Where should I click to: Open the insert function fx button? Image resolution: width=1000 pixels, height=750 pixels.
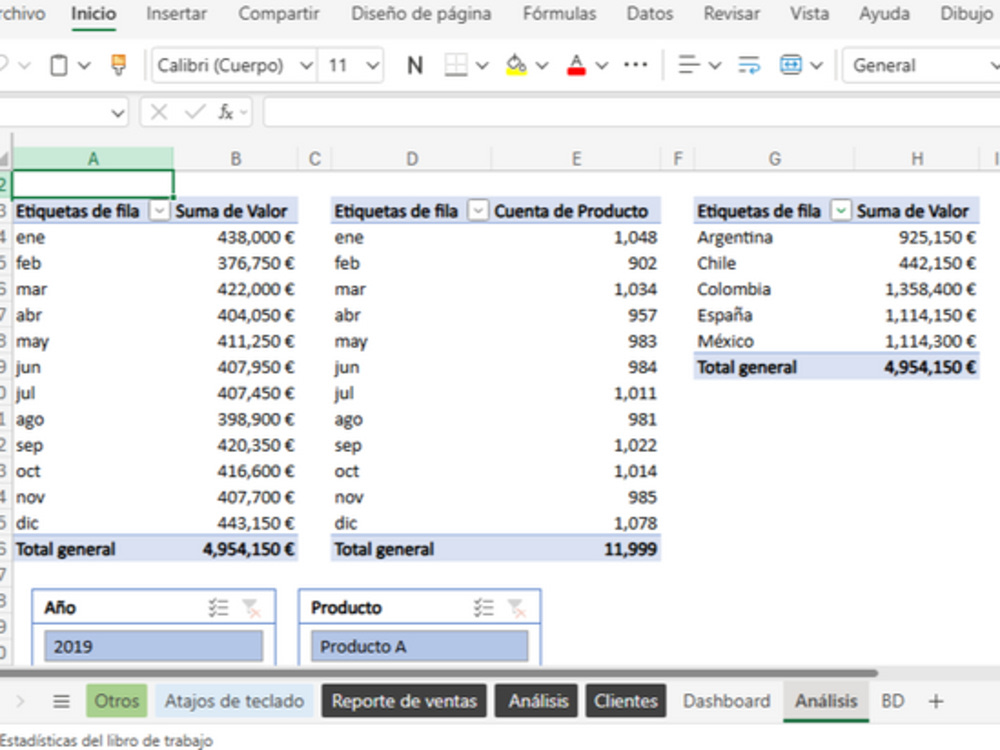(226, 112)
